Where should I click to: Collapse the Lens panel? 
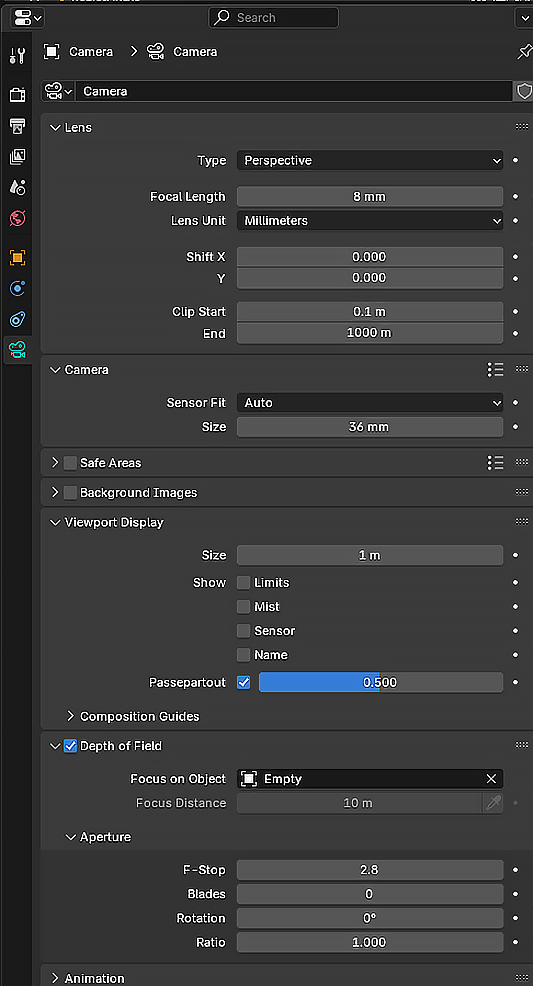(55, 128)
